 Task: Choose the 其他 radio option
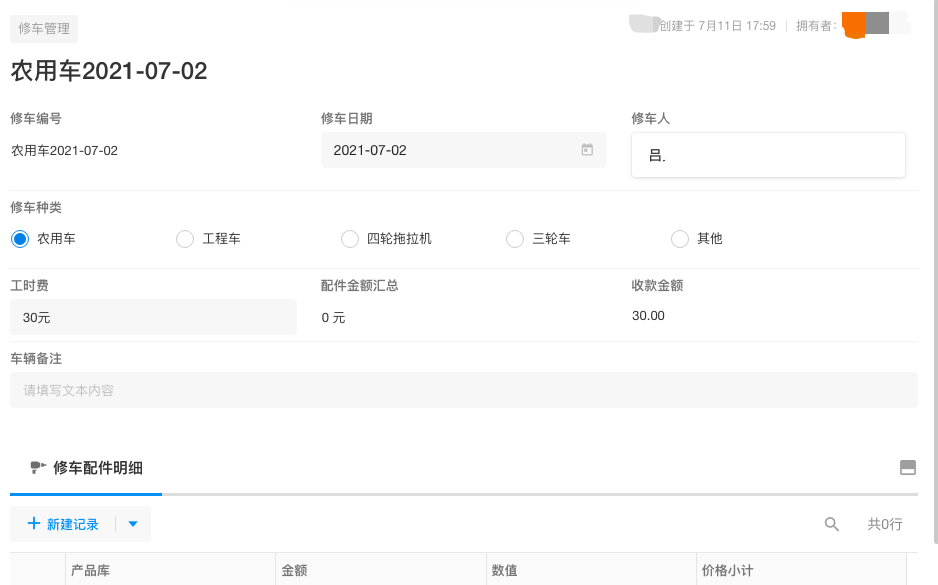679,239
